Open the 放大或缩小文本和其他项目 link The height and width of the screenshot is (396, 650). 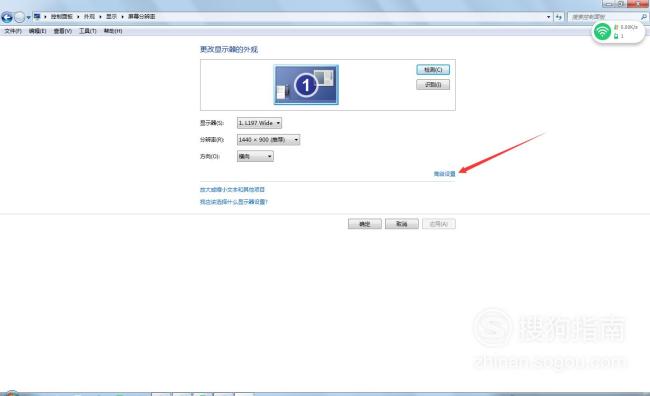(x=232, y=189)
